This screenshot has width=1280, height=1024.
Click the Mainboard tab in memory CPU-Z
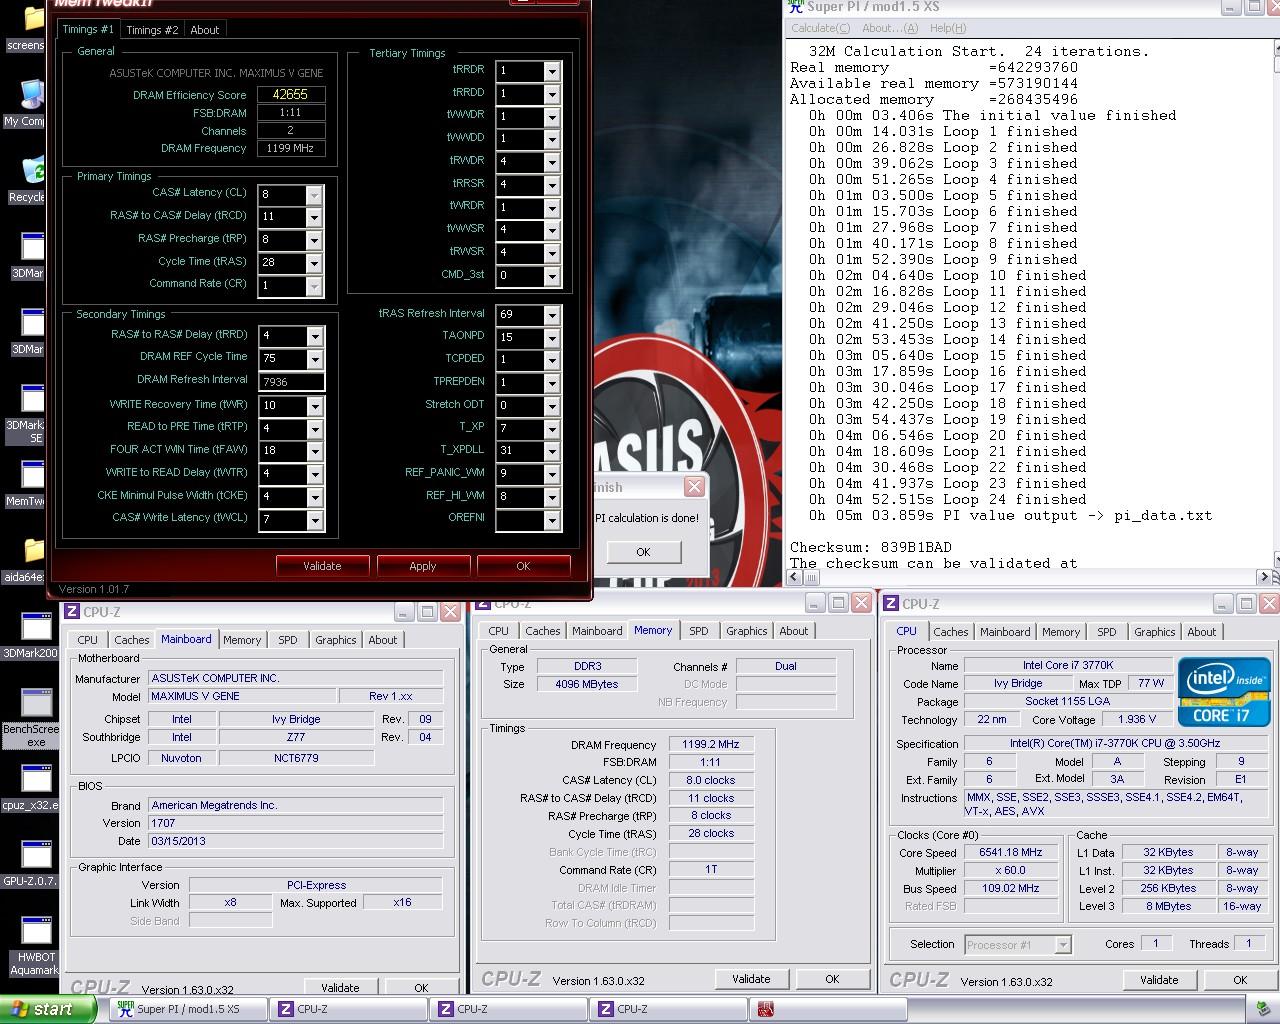point(597,631)
